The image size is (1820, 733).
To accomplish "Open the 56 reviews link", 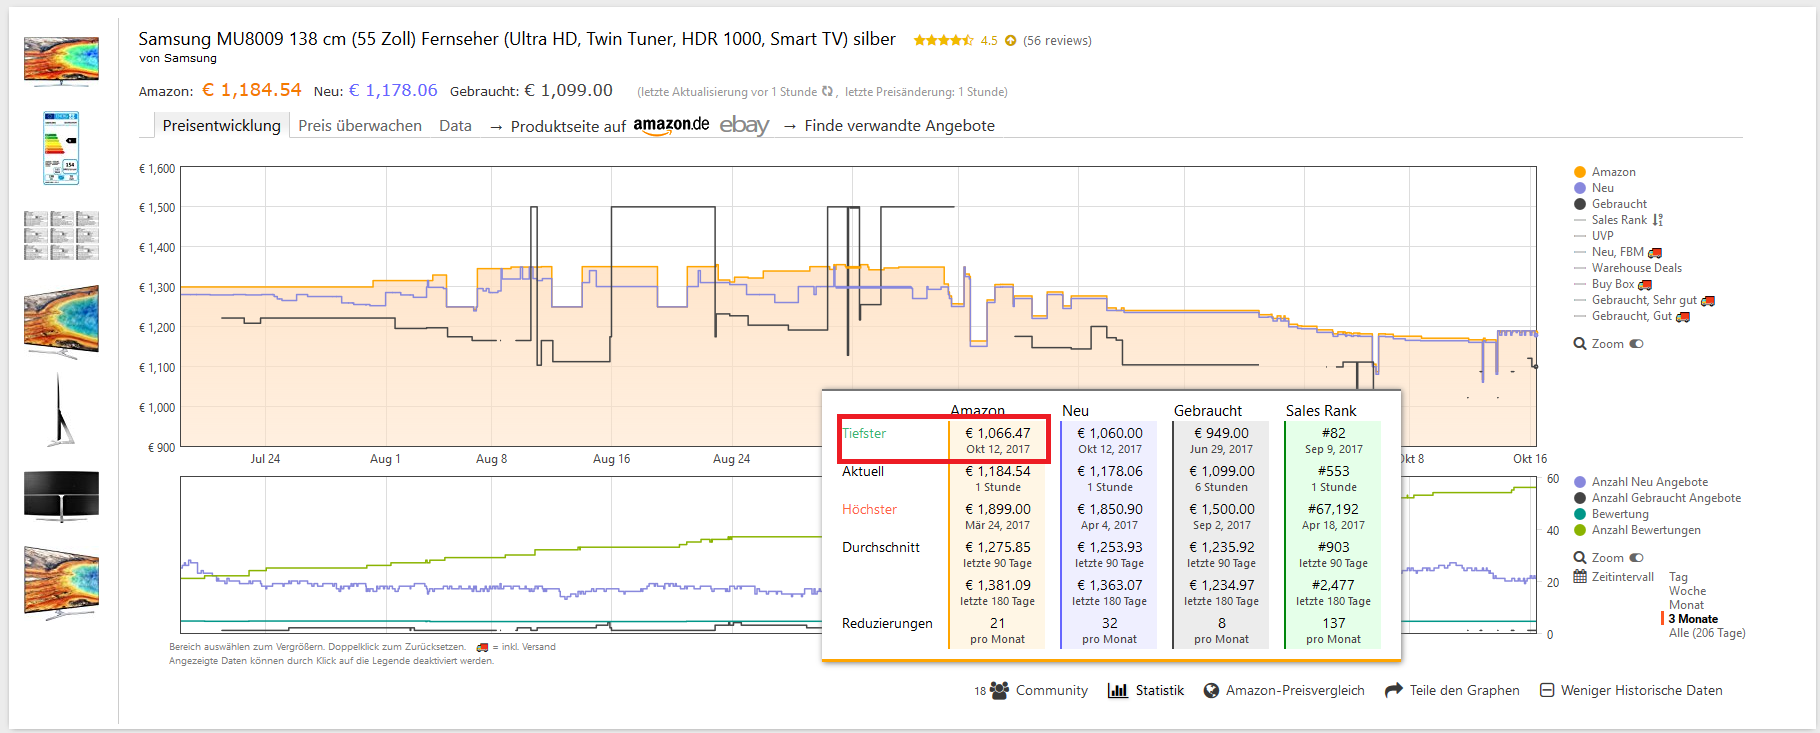I will 1057,40.
